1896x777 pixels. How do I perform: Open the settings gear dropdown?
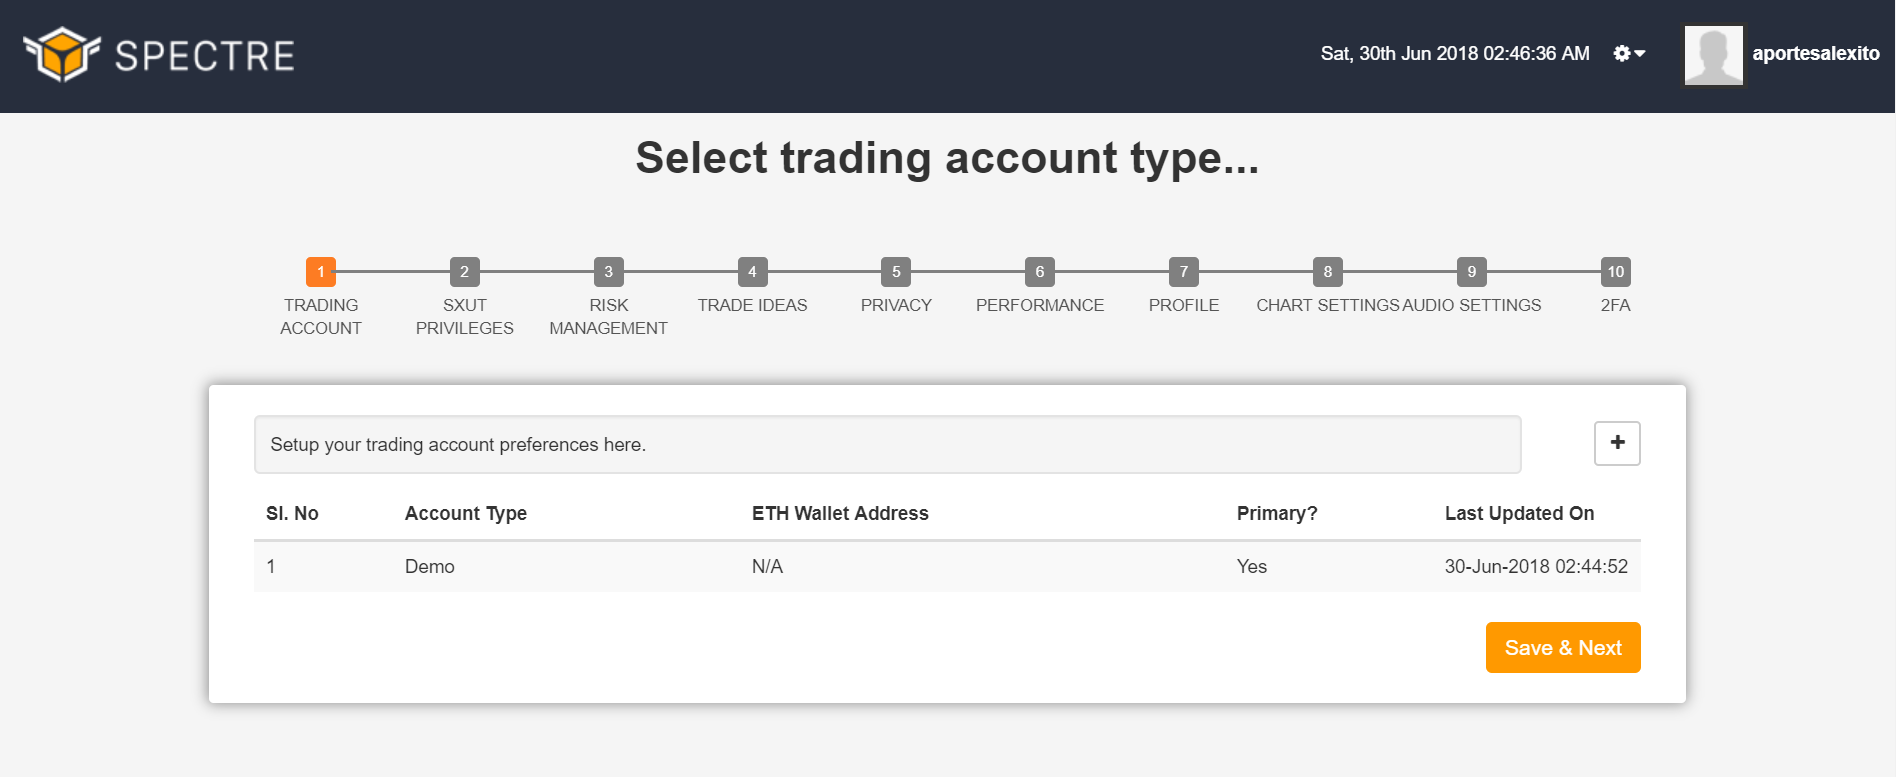point(1629,53)
